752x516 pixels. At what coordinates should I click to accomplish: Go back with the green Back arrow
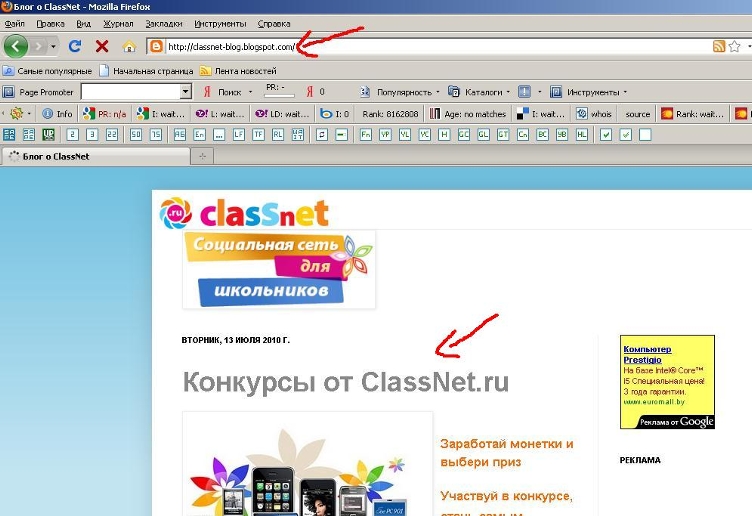coord(16,47)
